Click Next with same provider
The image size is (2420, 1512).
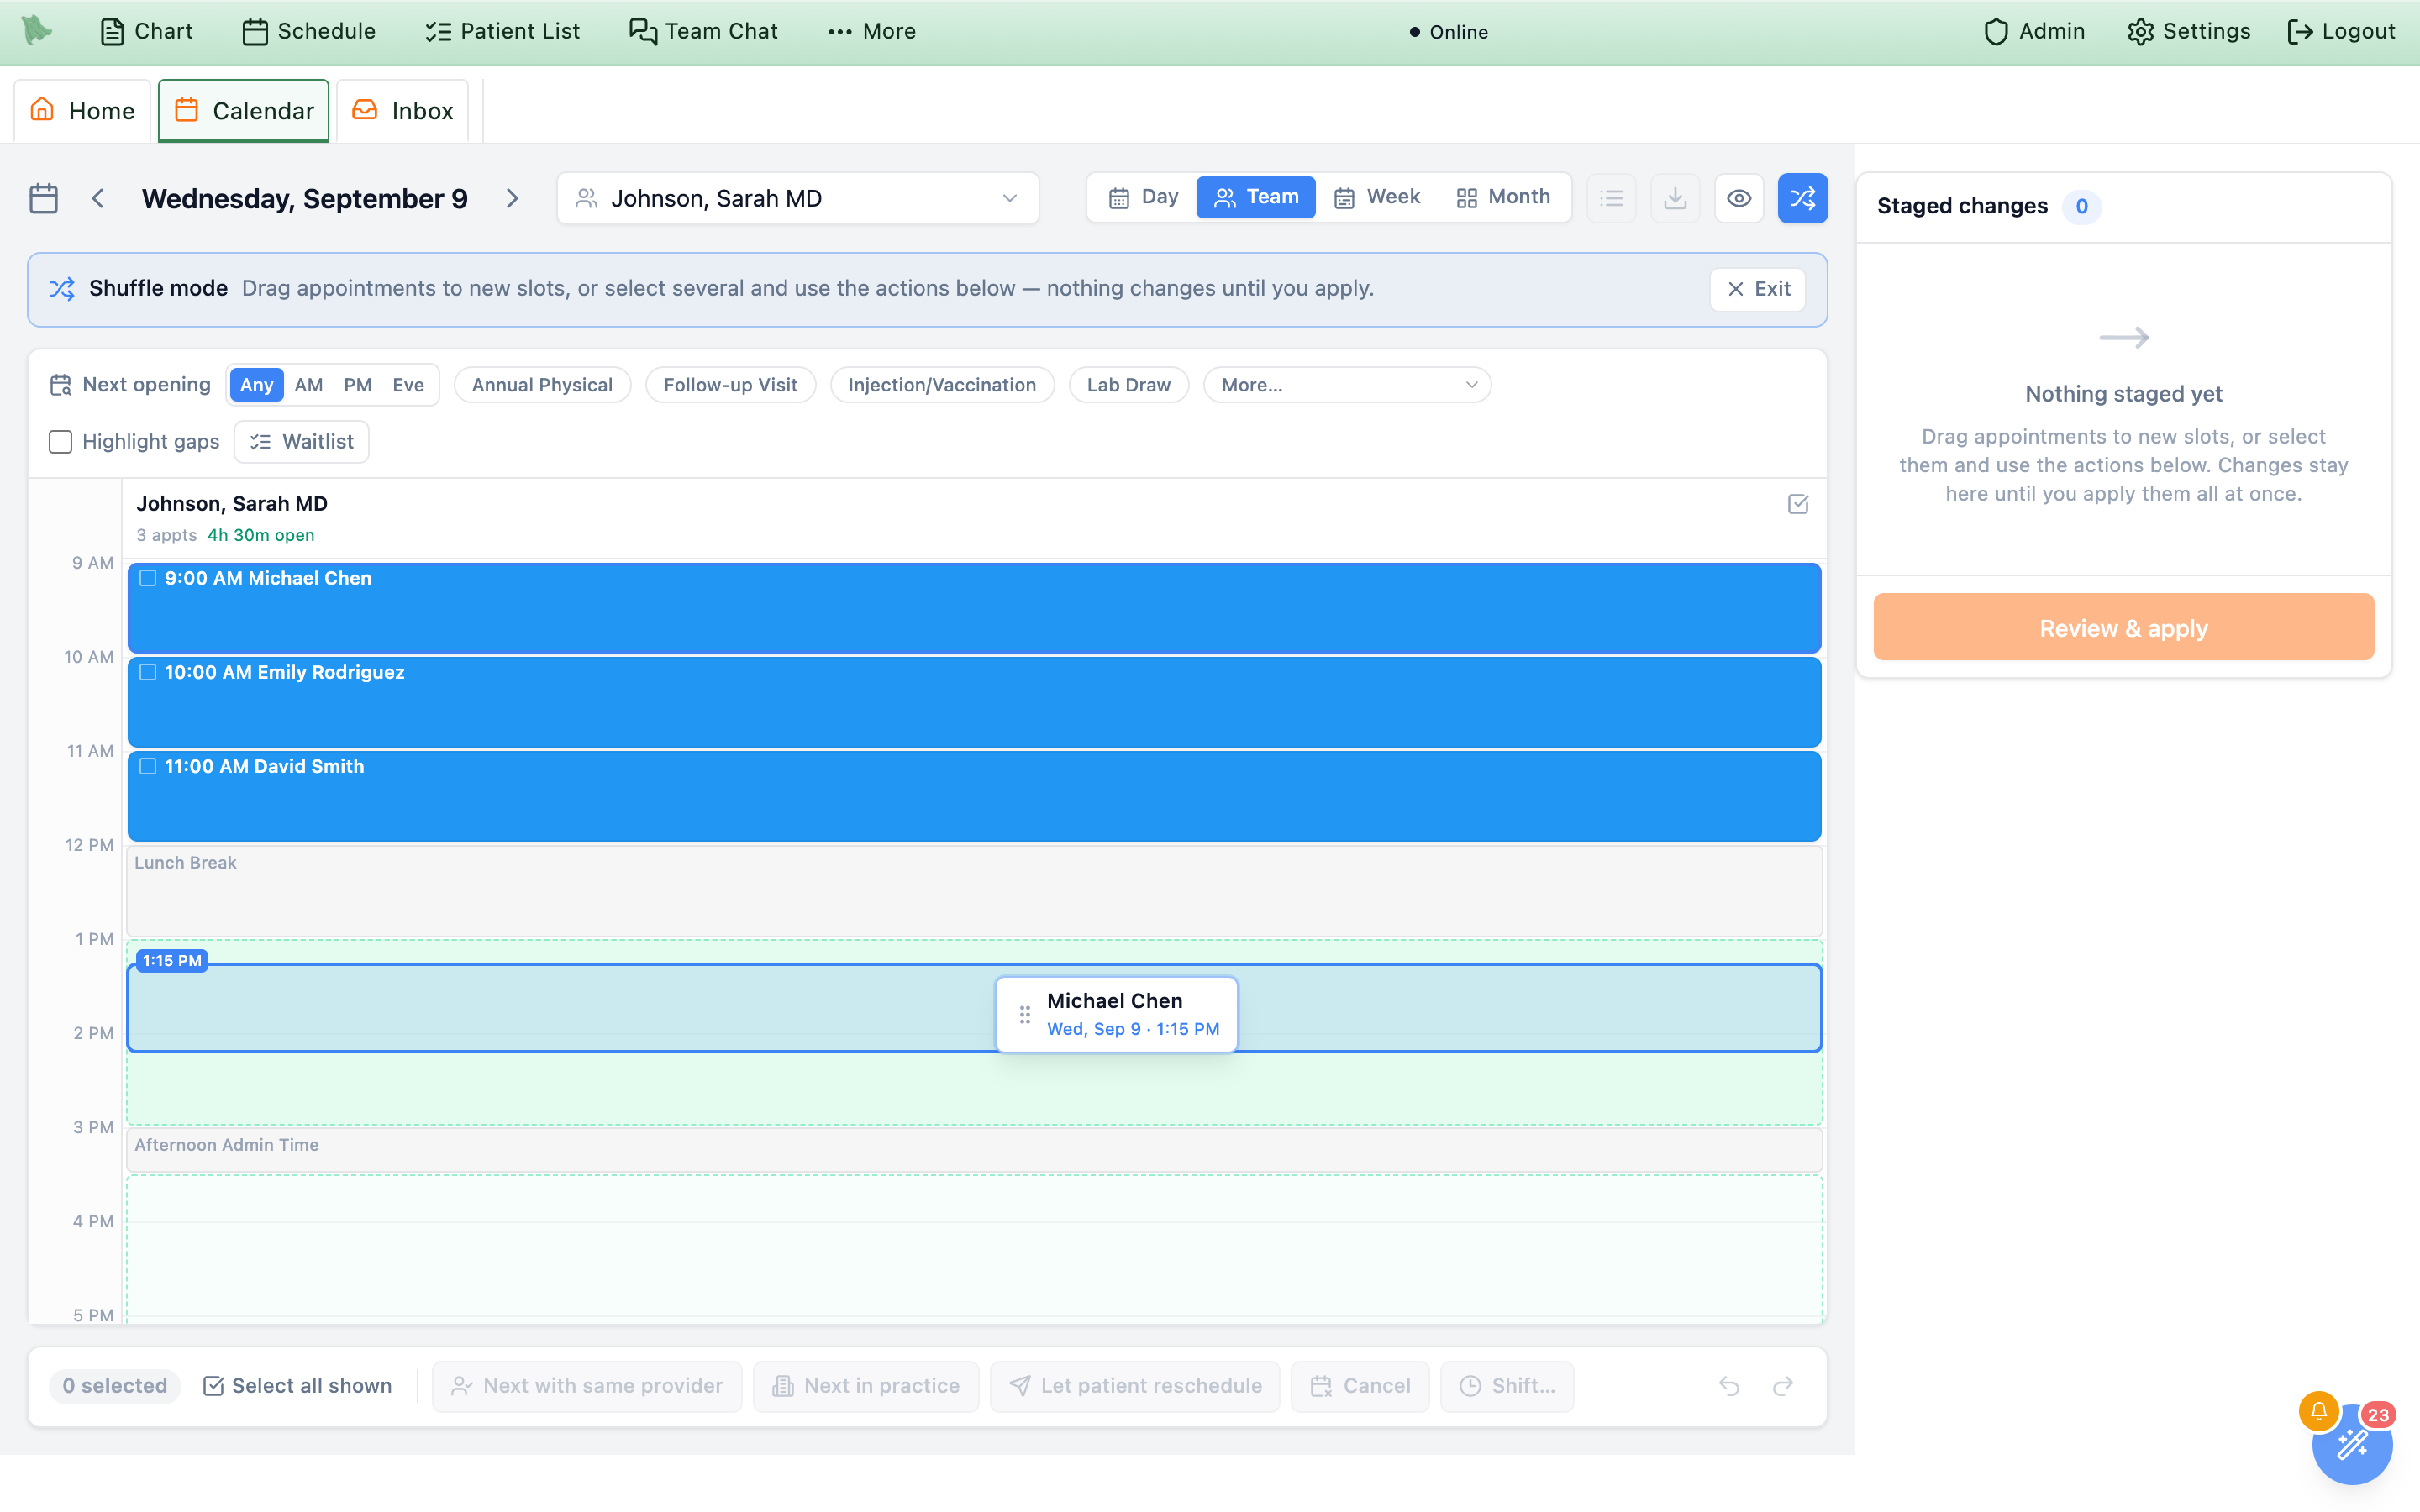coord(587,1386)
